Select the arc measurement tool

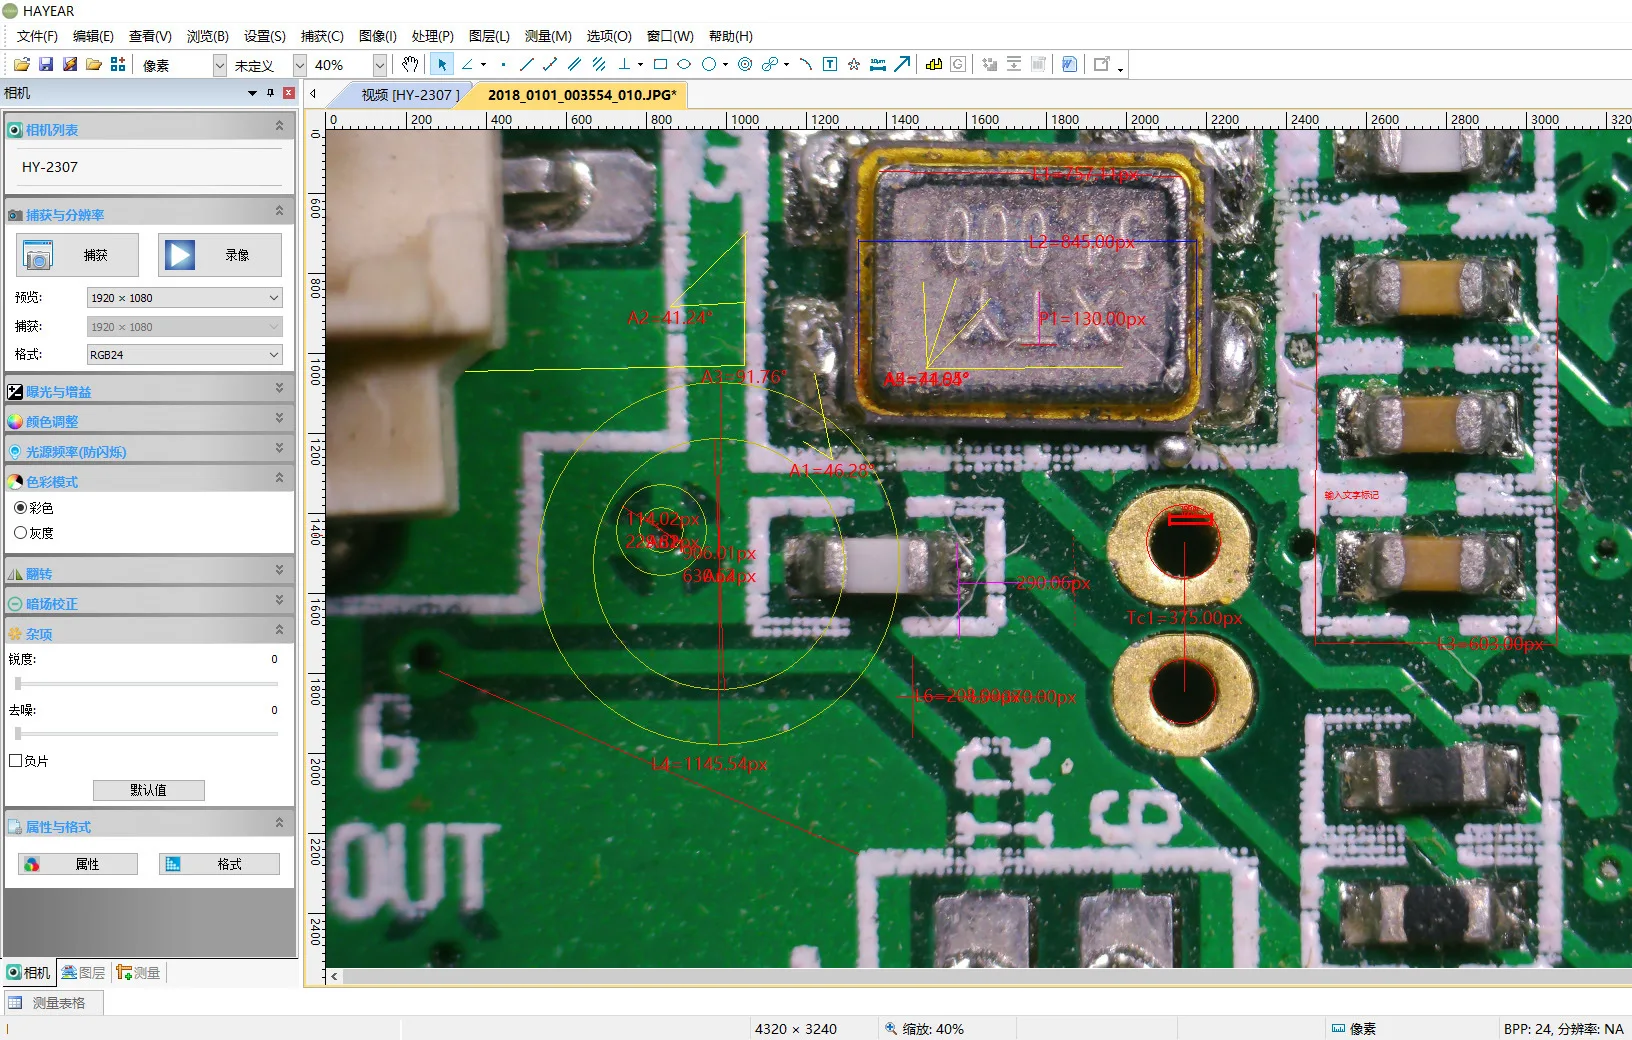click(805, 65)
